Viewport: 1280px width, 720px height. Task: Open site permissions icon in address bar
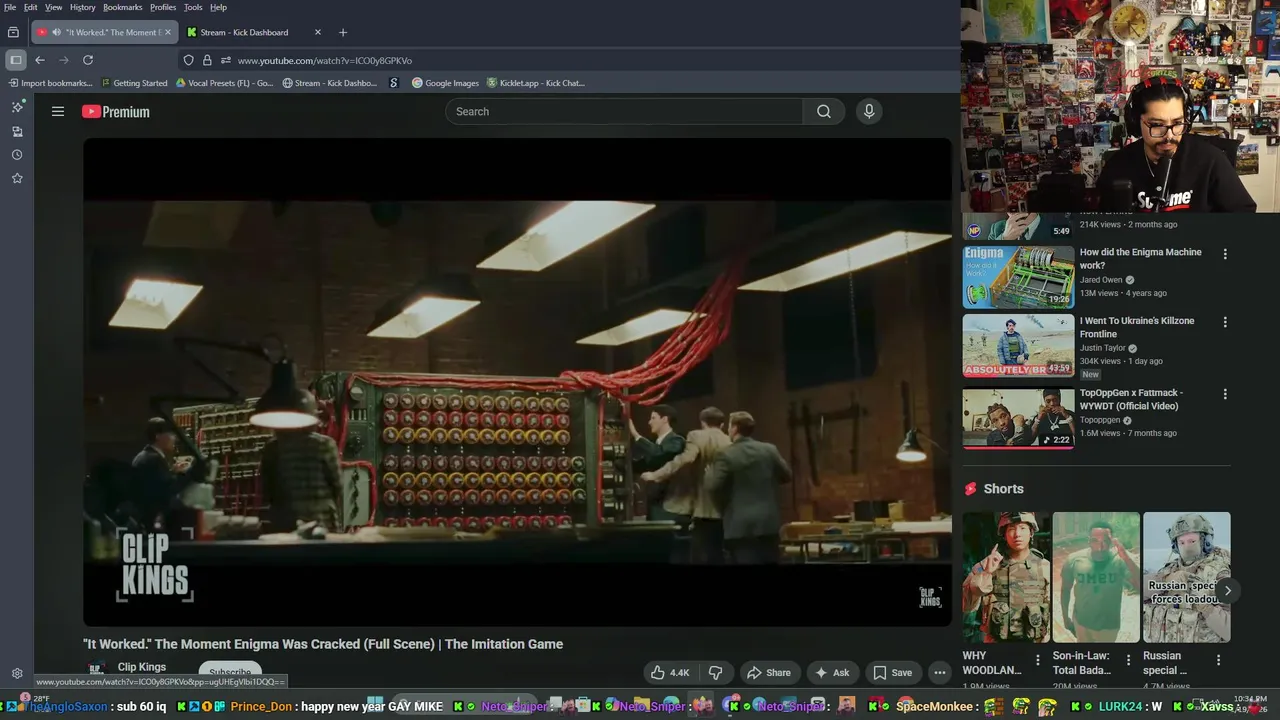(x=226, y=60)
